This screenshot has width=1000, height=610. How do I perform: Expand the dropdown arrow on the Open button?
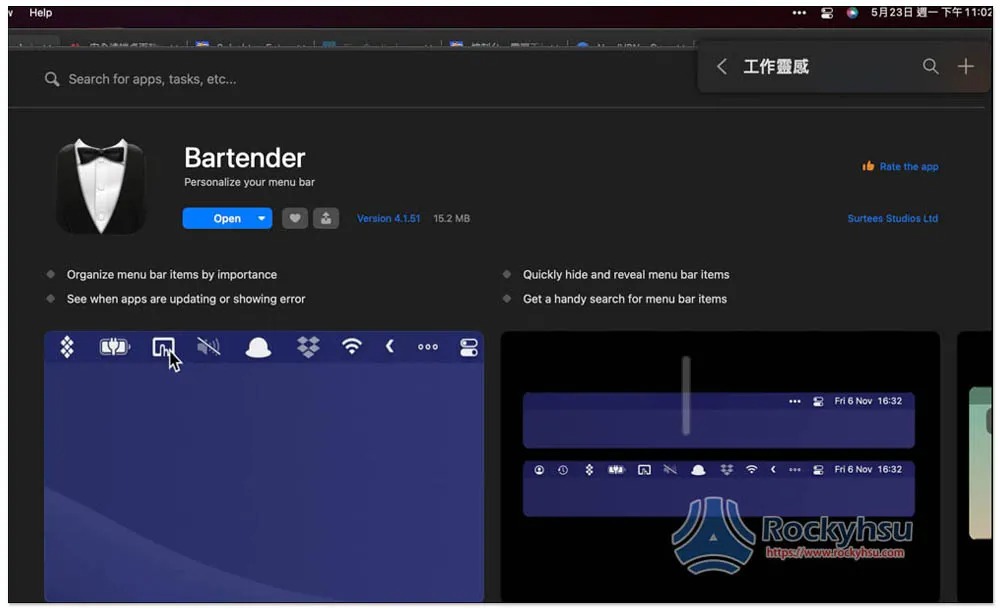[x=262, y=218]
